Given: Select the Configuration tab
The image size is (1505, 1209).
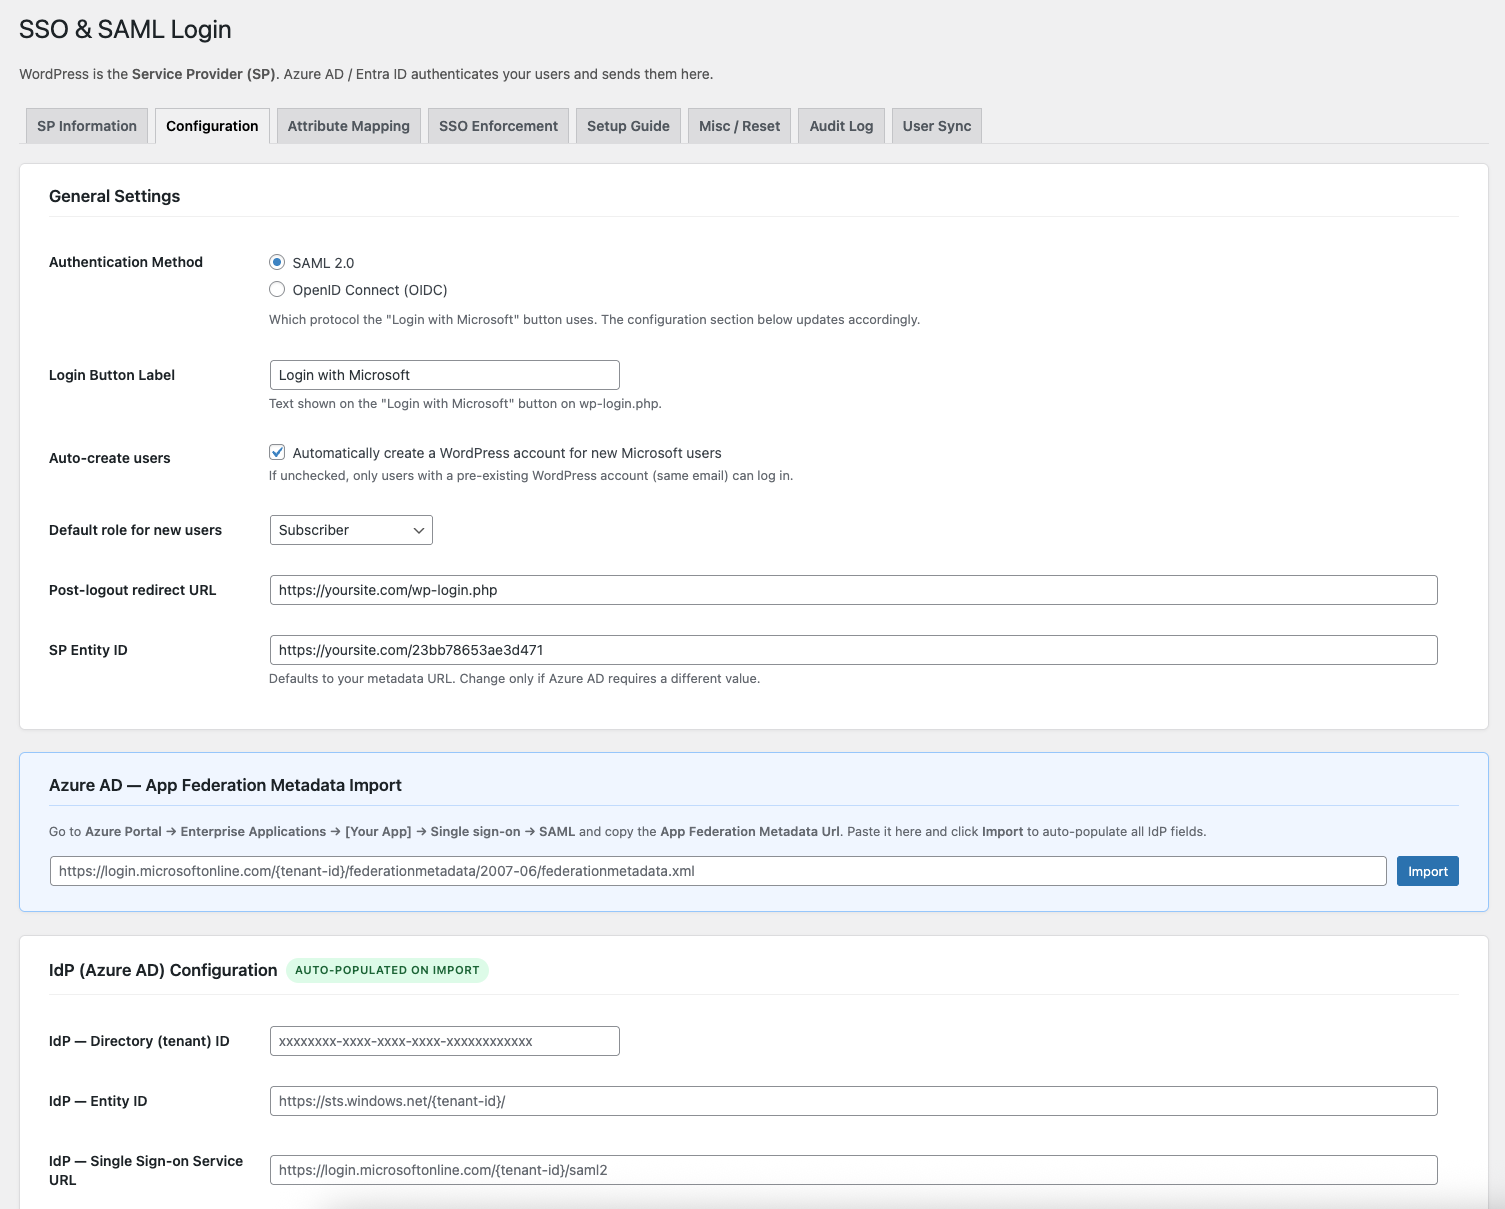Looking at the screenshot, I should [212, 126].
